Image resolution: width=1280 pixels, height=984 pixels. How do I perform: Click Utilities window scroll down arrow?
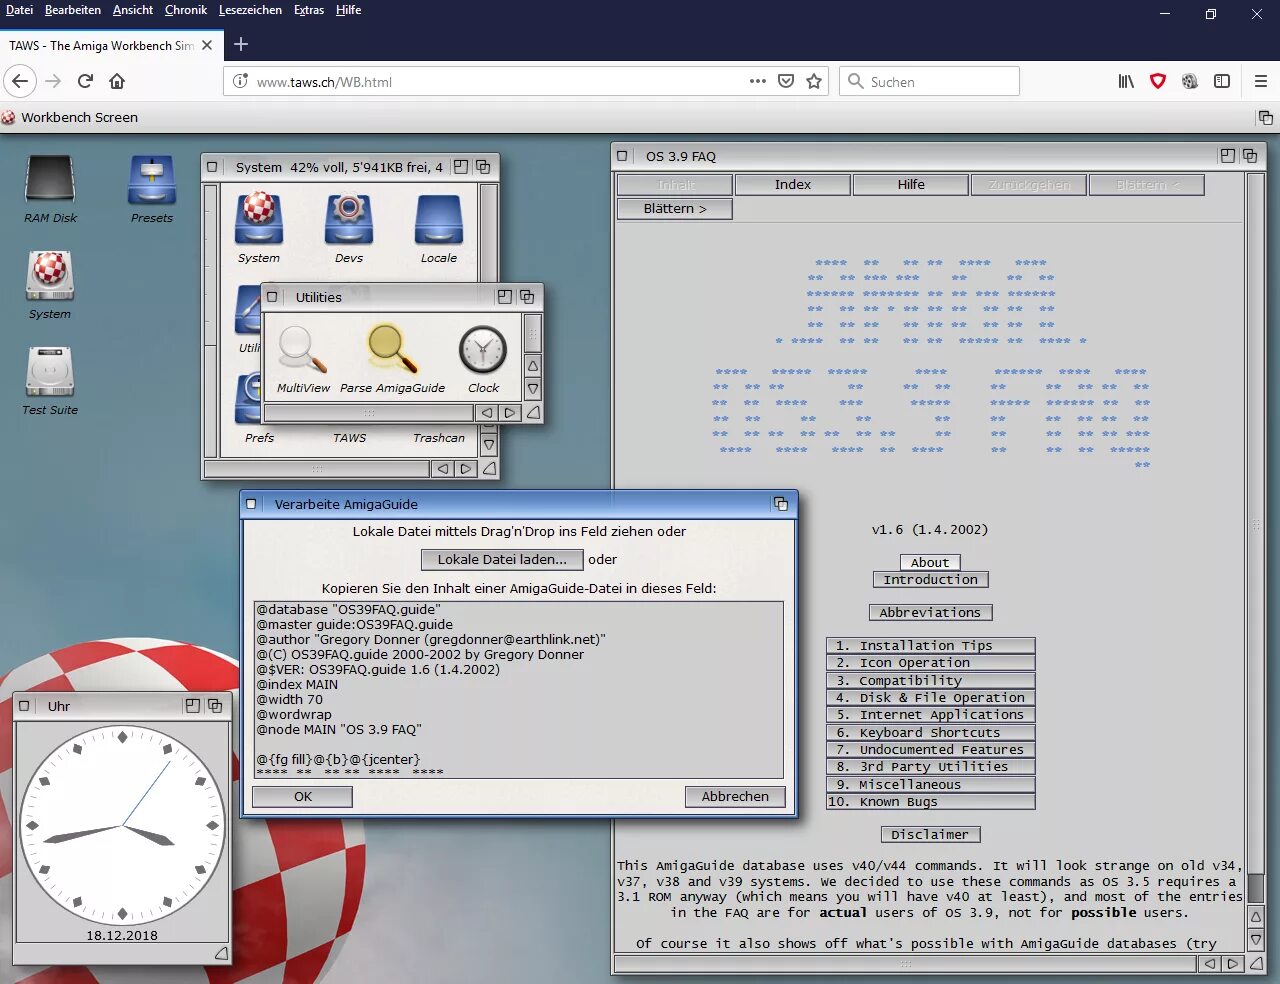[533, 389]
